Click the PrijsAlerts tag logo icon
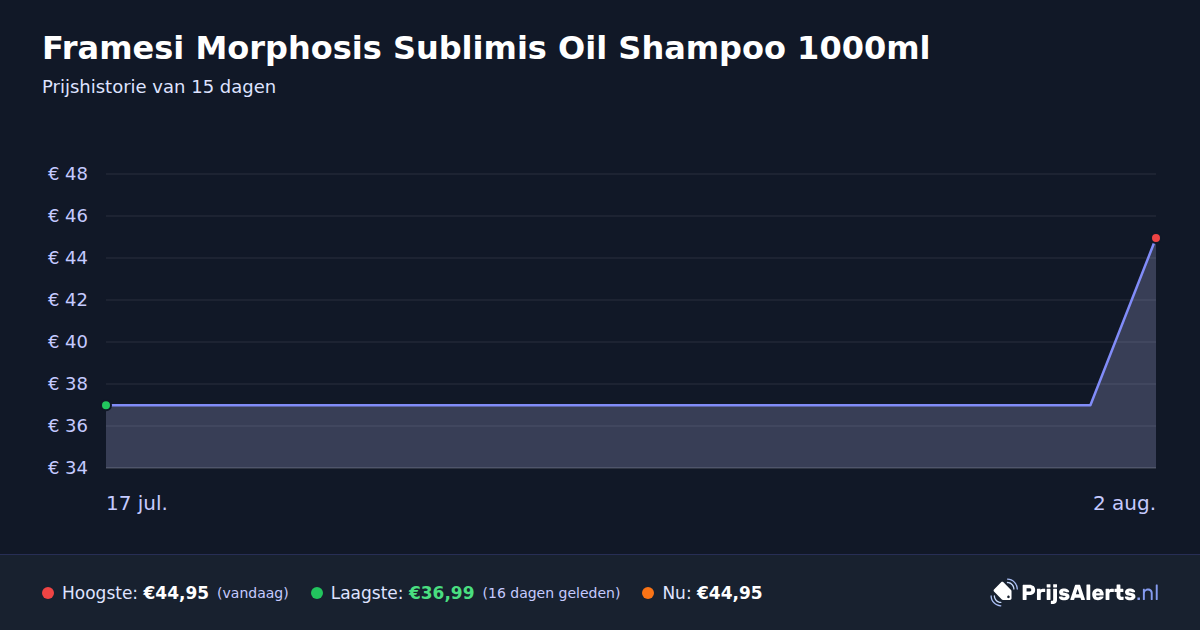The image size is (1200, 630). (1003, 592)
